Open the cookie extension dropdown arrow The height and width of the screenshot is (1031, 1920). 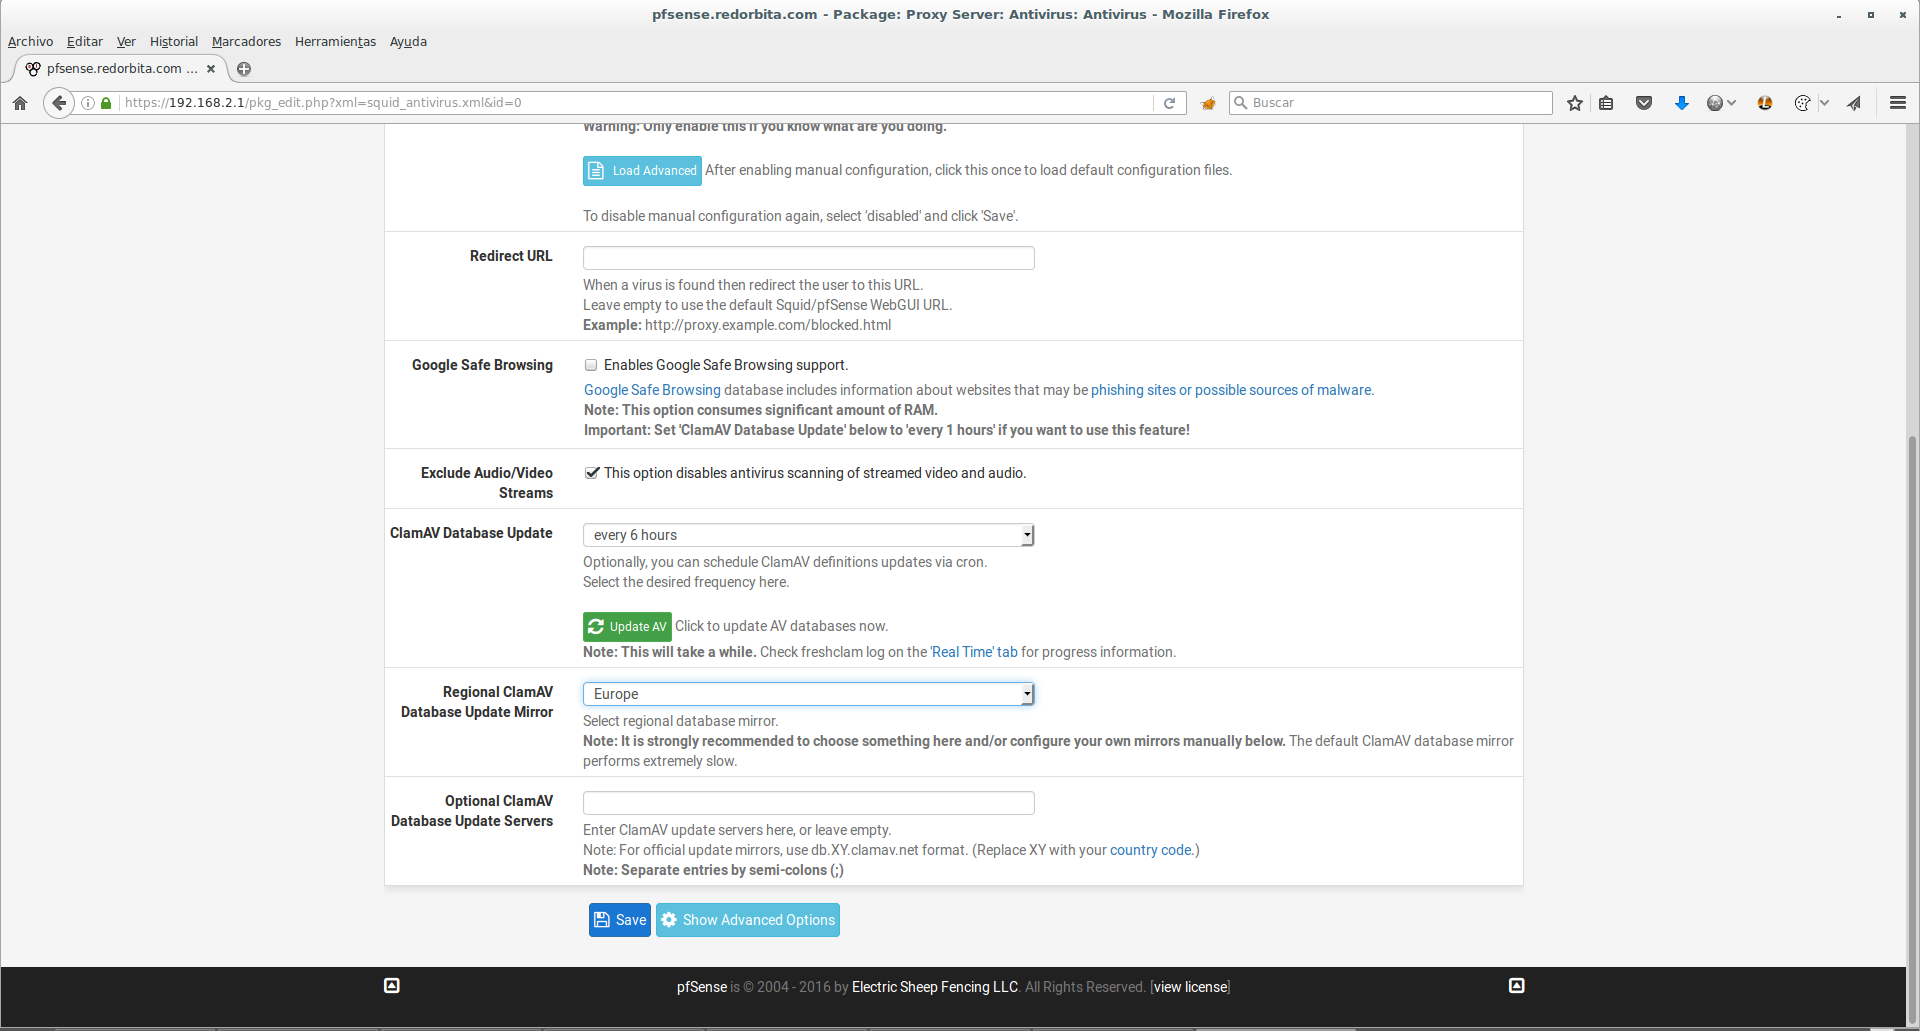point(1824,103)
